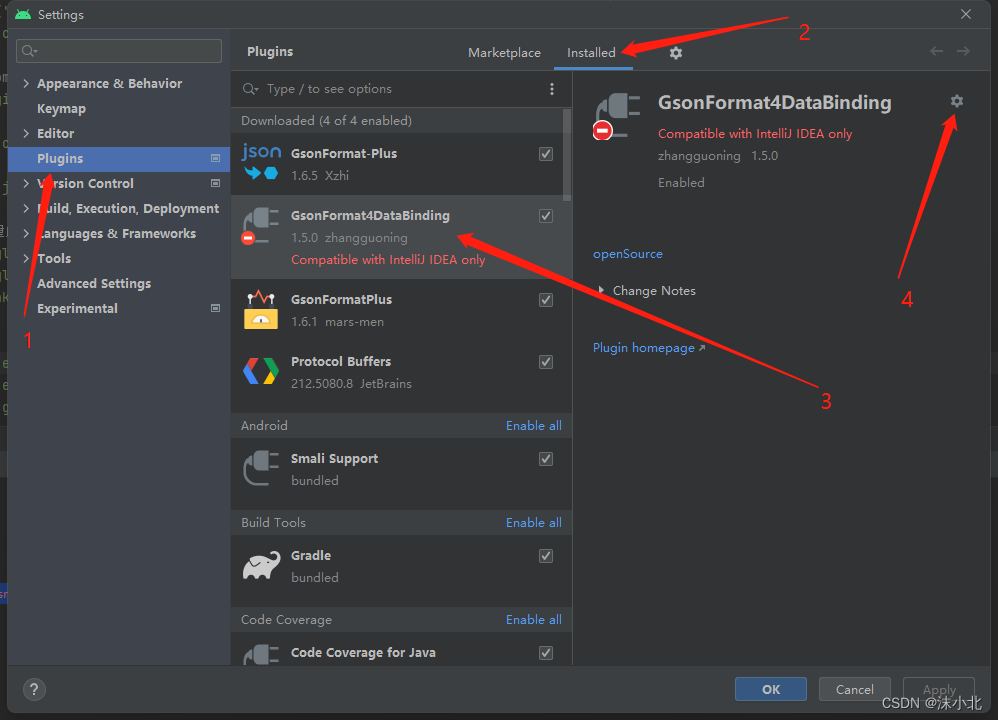Open the Plugin homepage link

point(649,348)
